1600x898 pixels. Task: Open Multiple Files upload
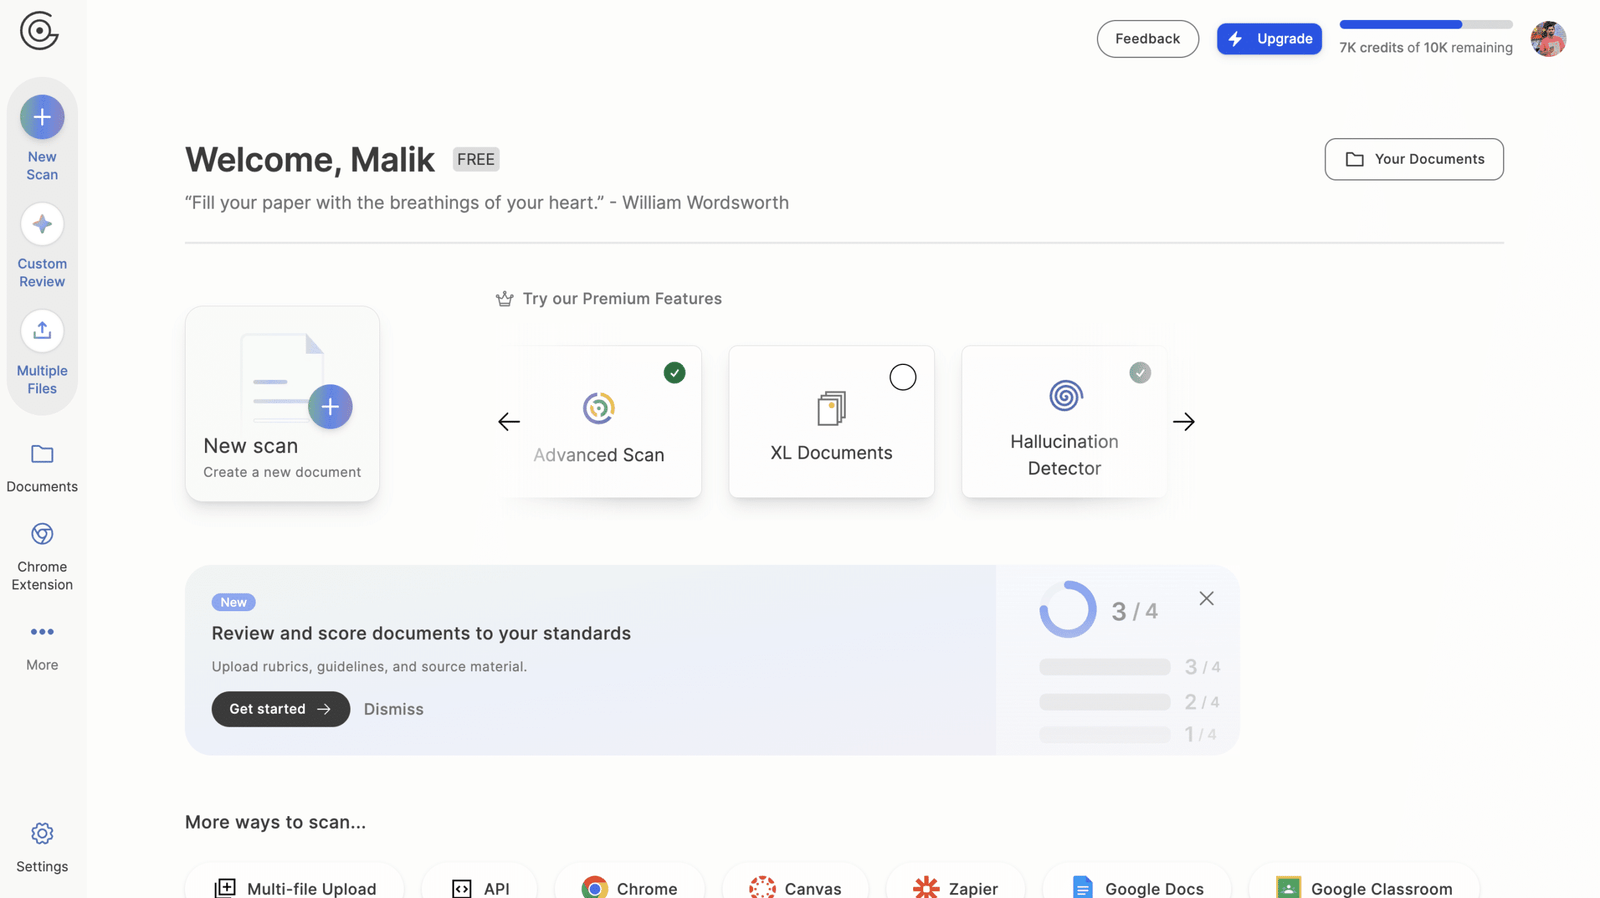click(42, 353)
